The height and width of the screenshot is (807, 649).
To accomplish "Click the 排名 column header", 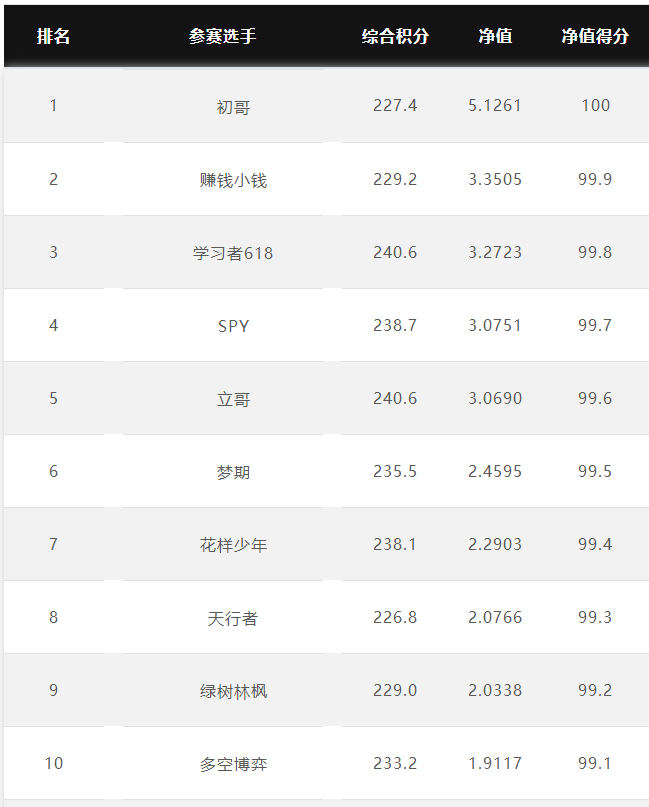I will (x=53, y=36).
